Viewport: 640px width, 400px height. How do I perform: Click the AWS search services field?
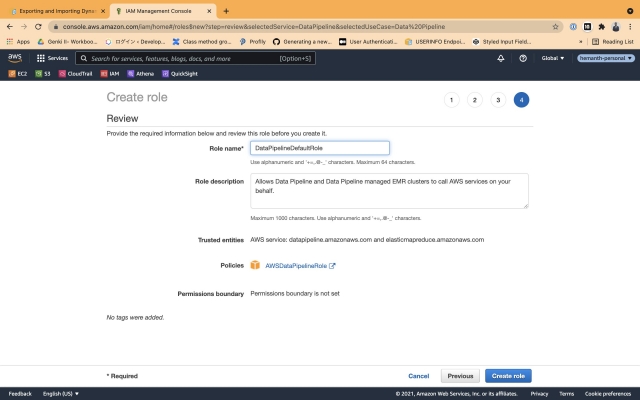(x=195, y=58)
